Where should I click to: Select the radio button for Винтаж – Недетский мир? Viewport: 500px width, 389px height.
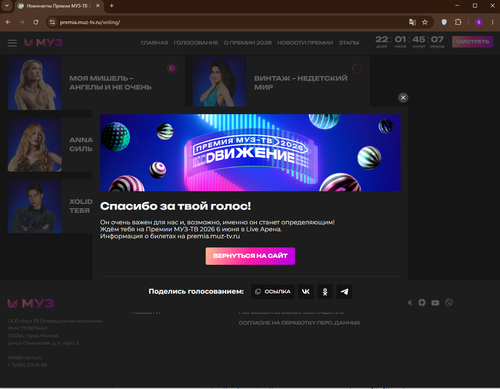(357, 69)
